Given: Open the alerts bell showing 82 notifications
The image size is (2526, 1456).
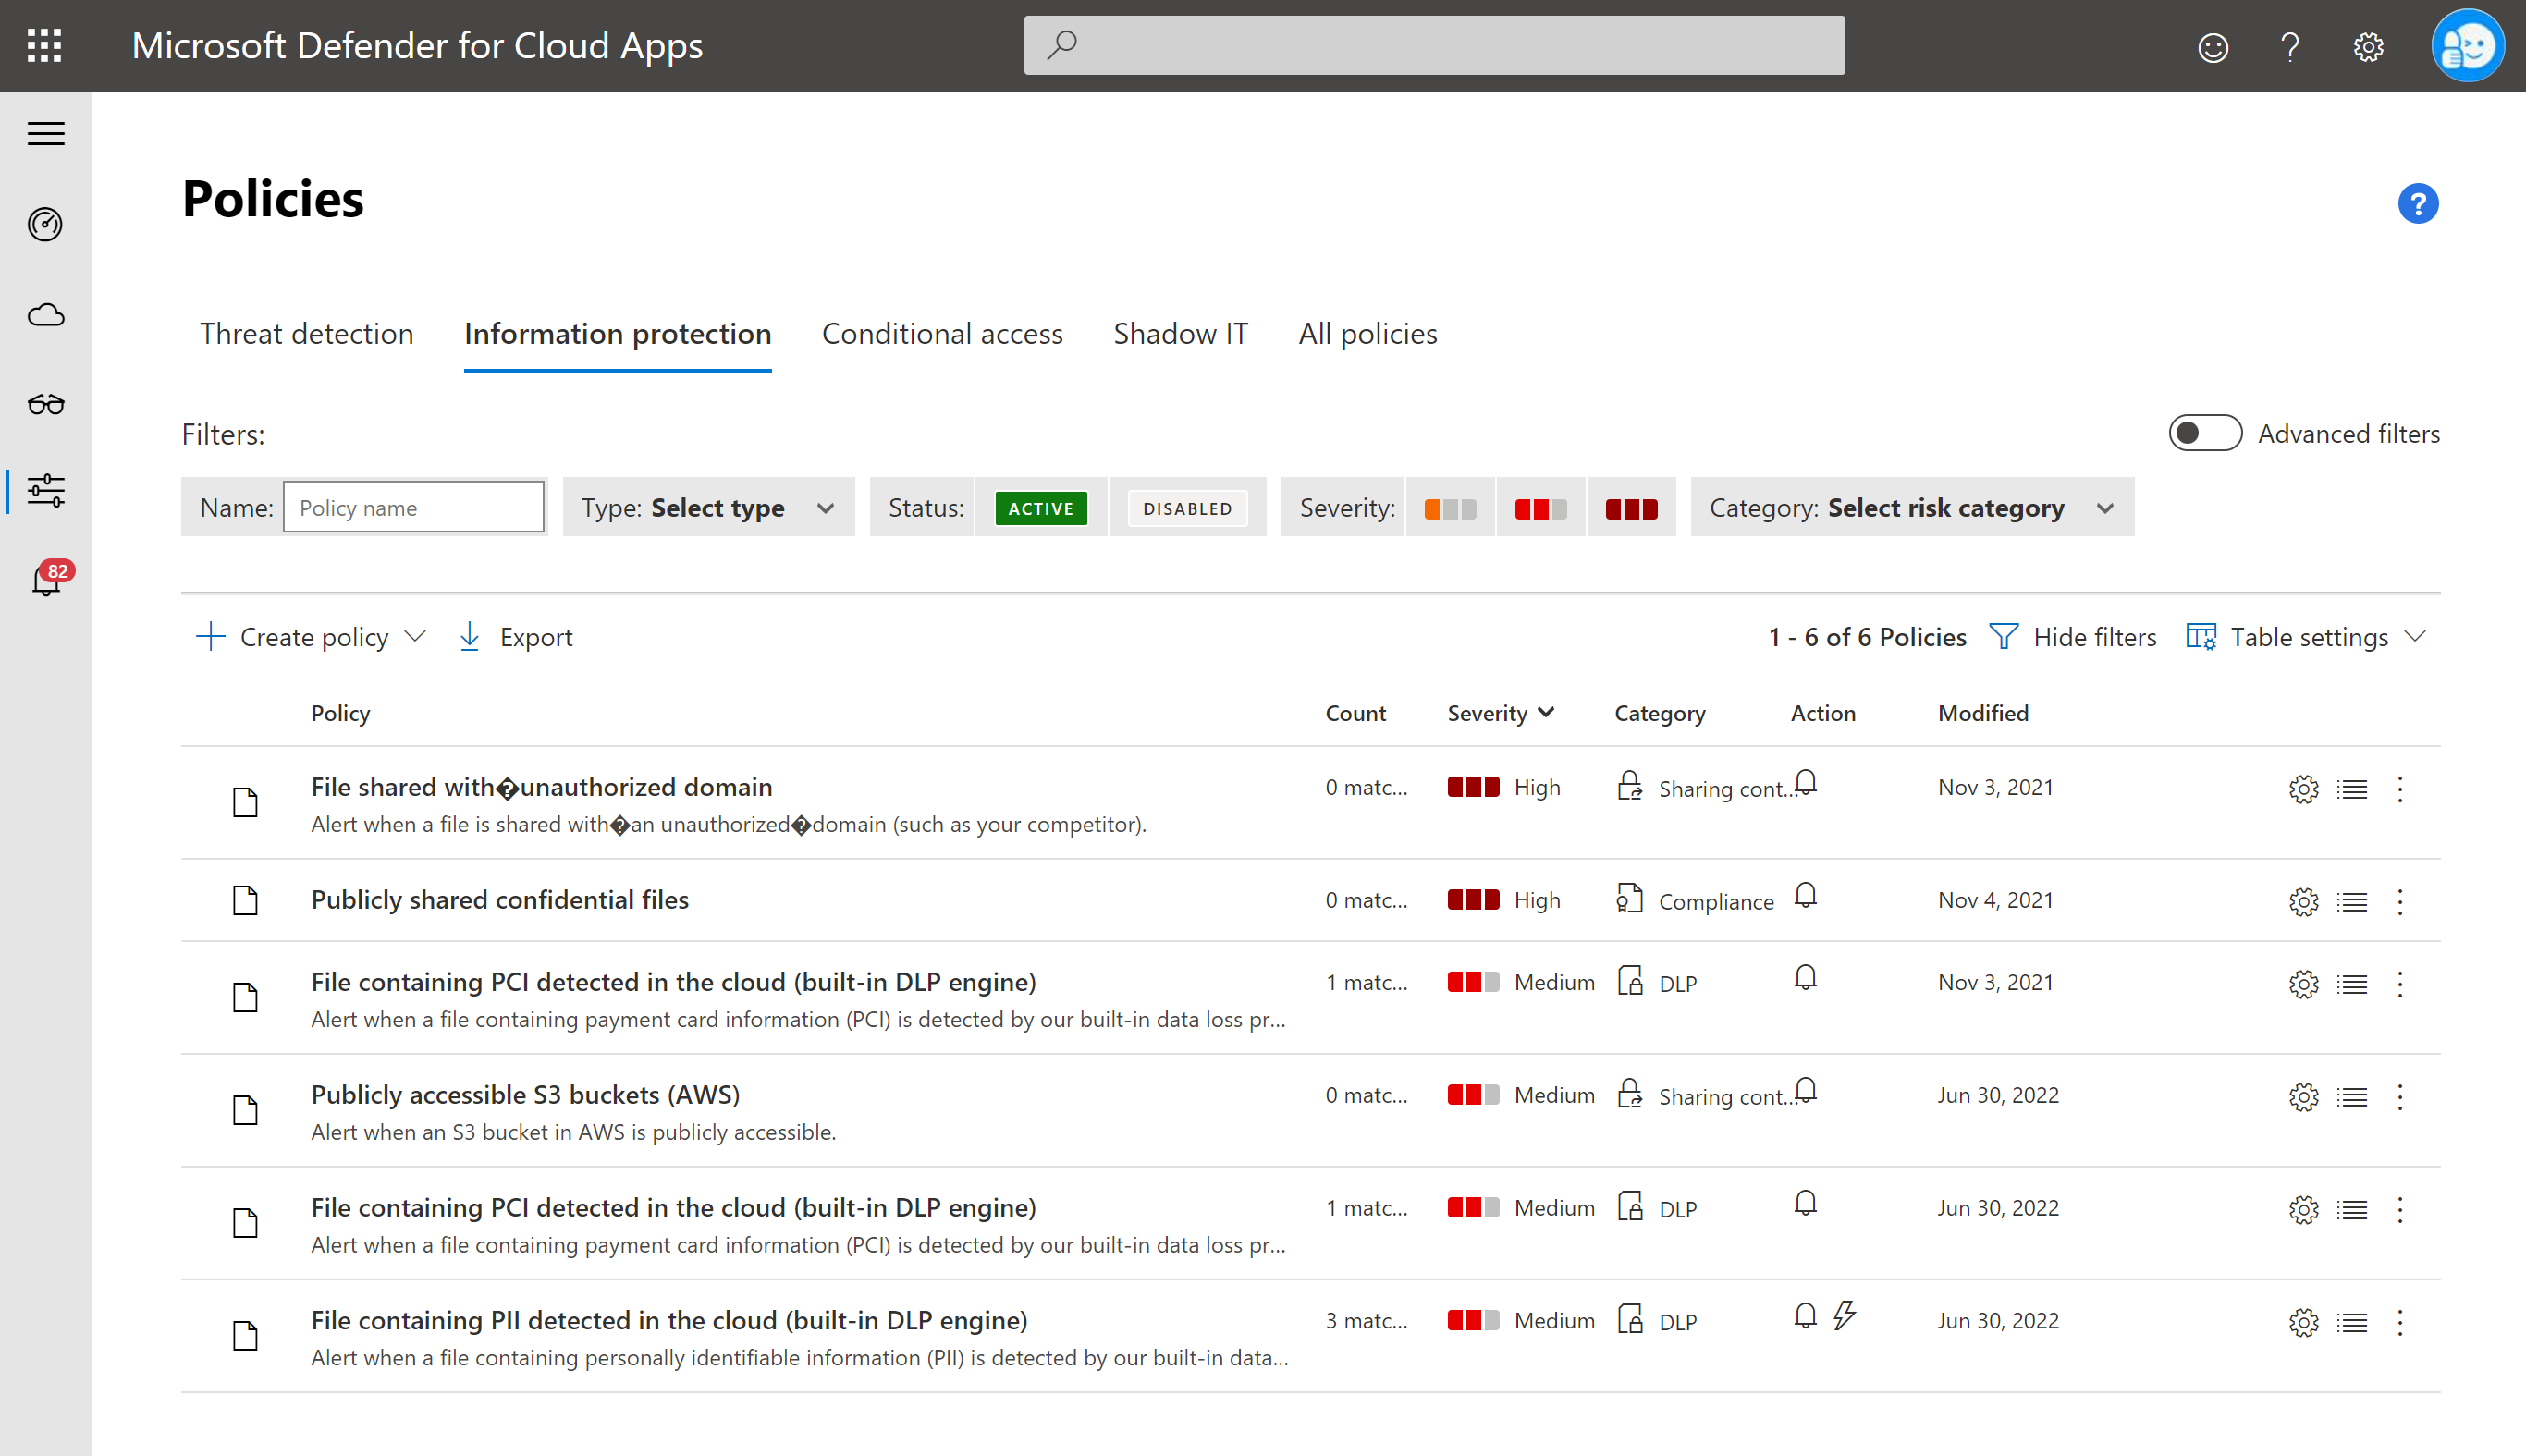Looking at the screenshot, I should pos(46,583).
